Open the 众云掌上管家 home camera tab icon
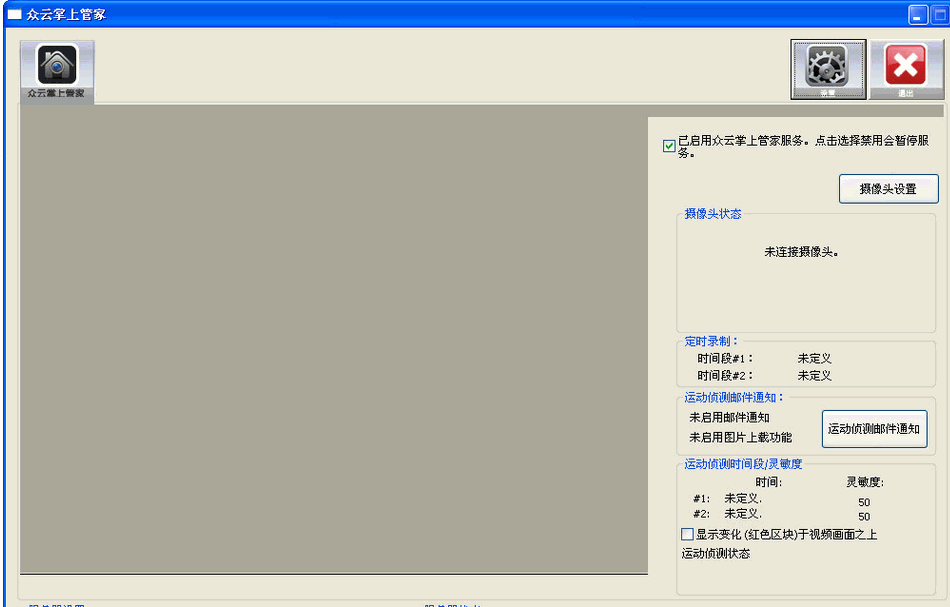Screen dimensions: 950x607 point(57,70)
